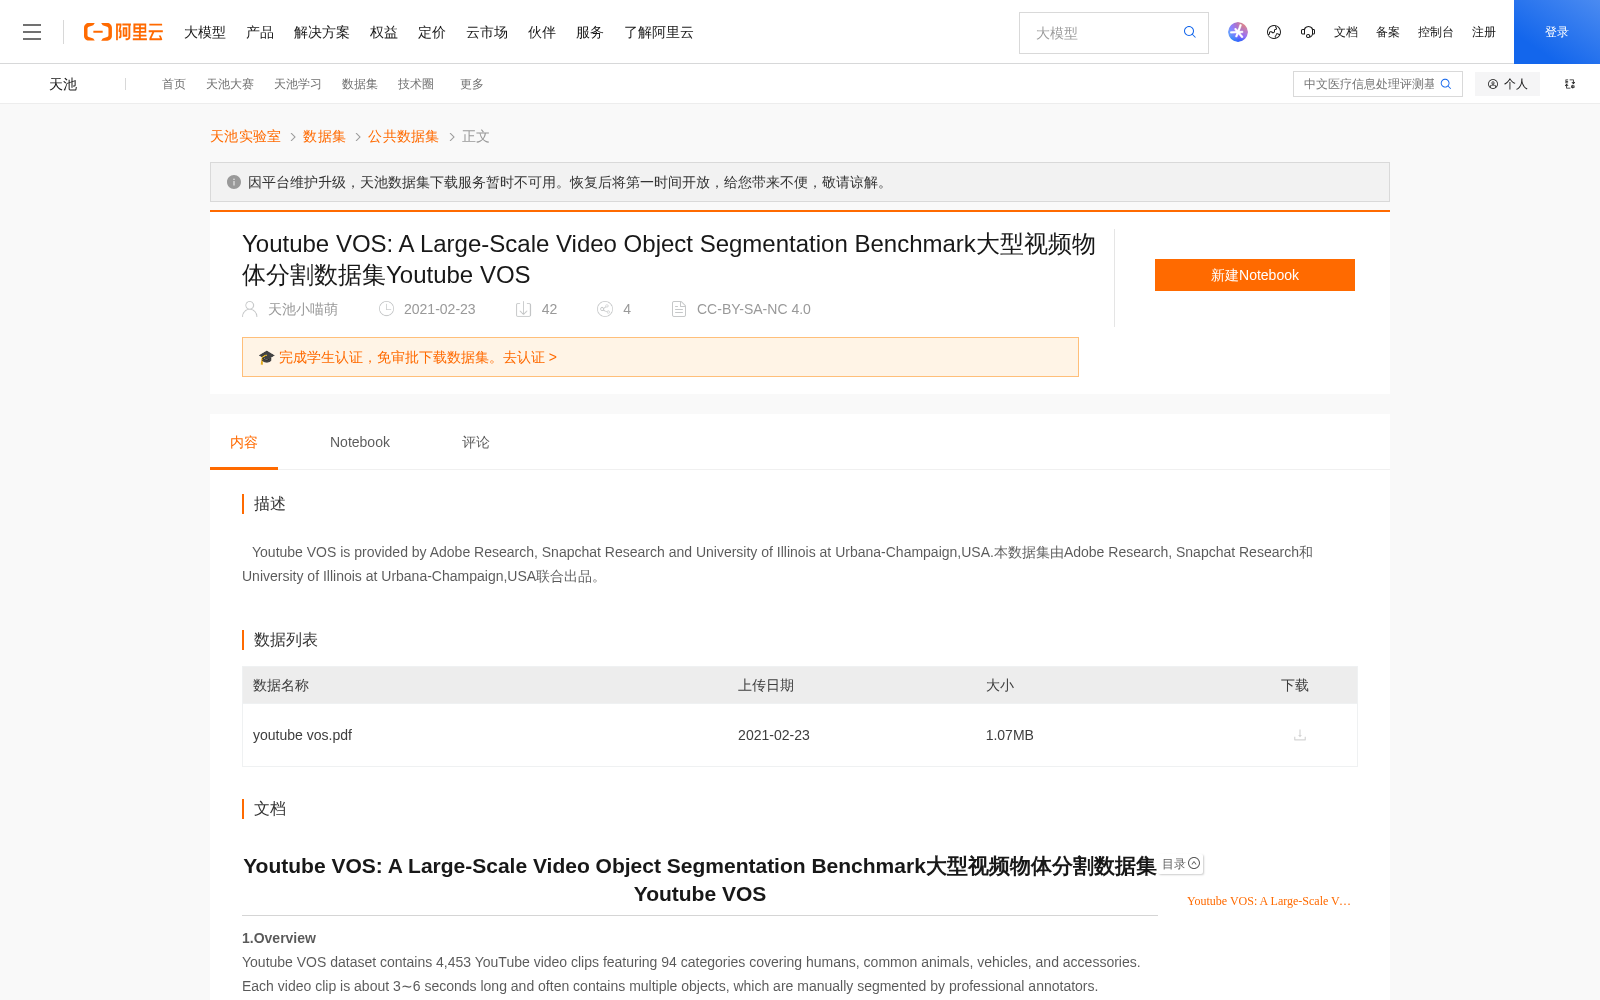Open the 控制台 console link
This screenshot has width=1600, height=1000.
tap(1436, 32)
